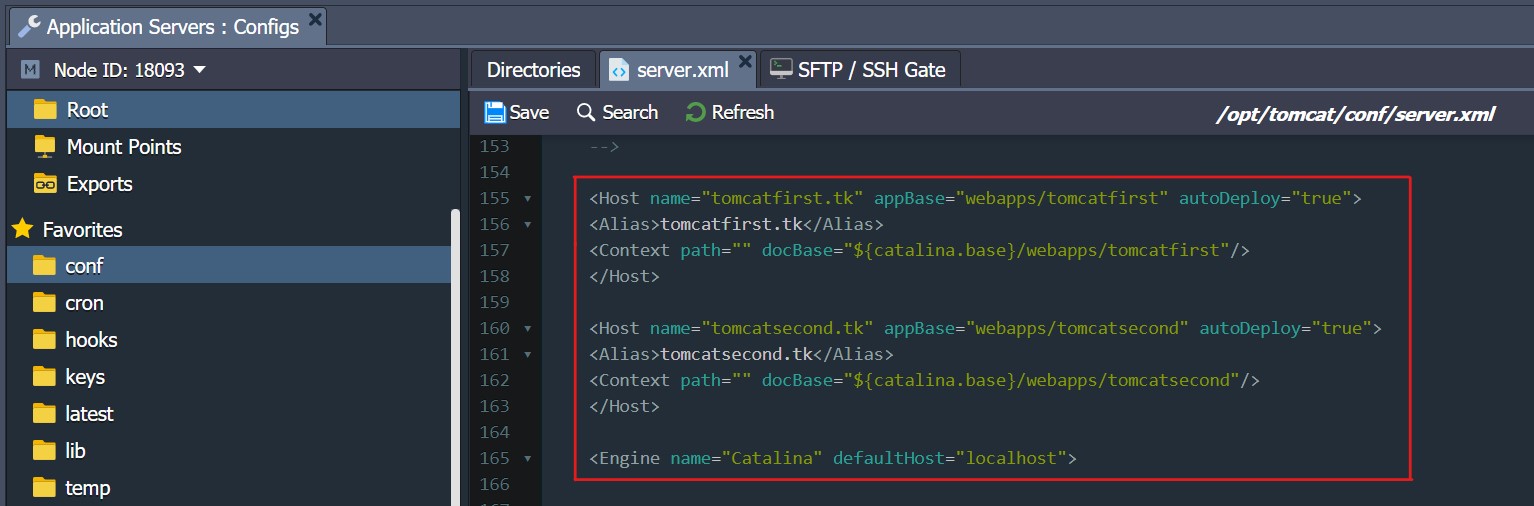Viewport: 1534px width, 506px height.
Task: Click the terminal icon on SFTP / SSH Gate tab
Action: (x=780, y=69)
